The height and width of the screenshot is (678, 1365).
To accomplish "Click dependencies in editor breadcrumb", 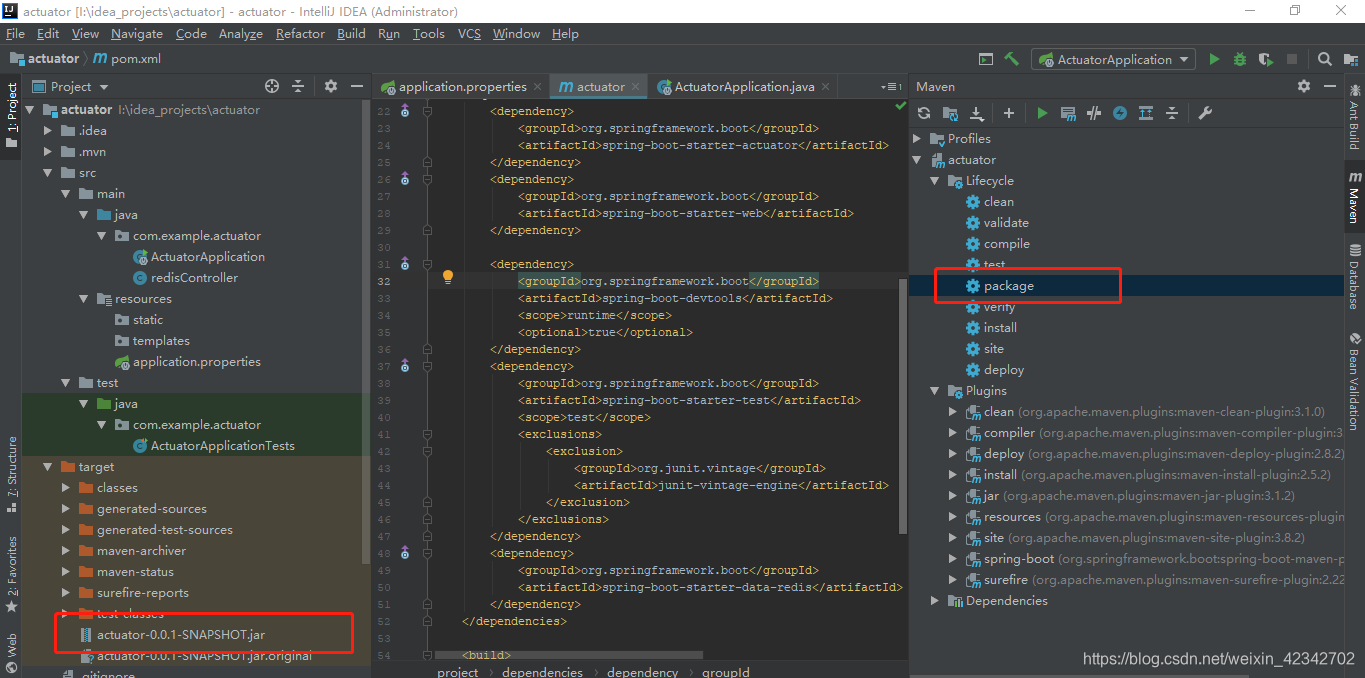I will coord(540,672).
